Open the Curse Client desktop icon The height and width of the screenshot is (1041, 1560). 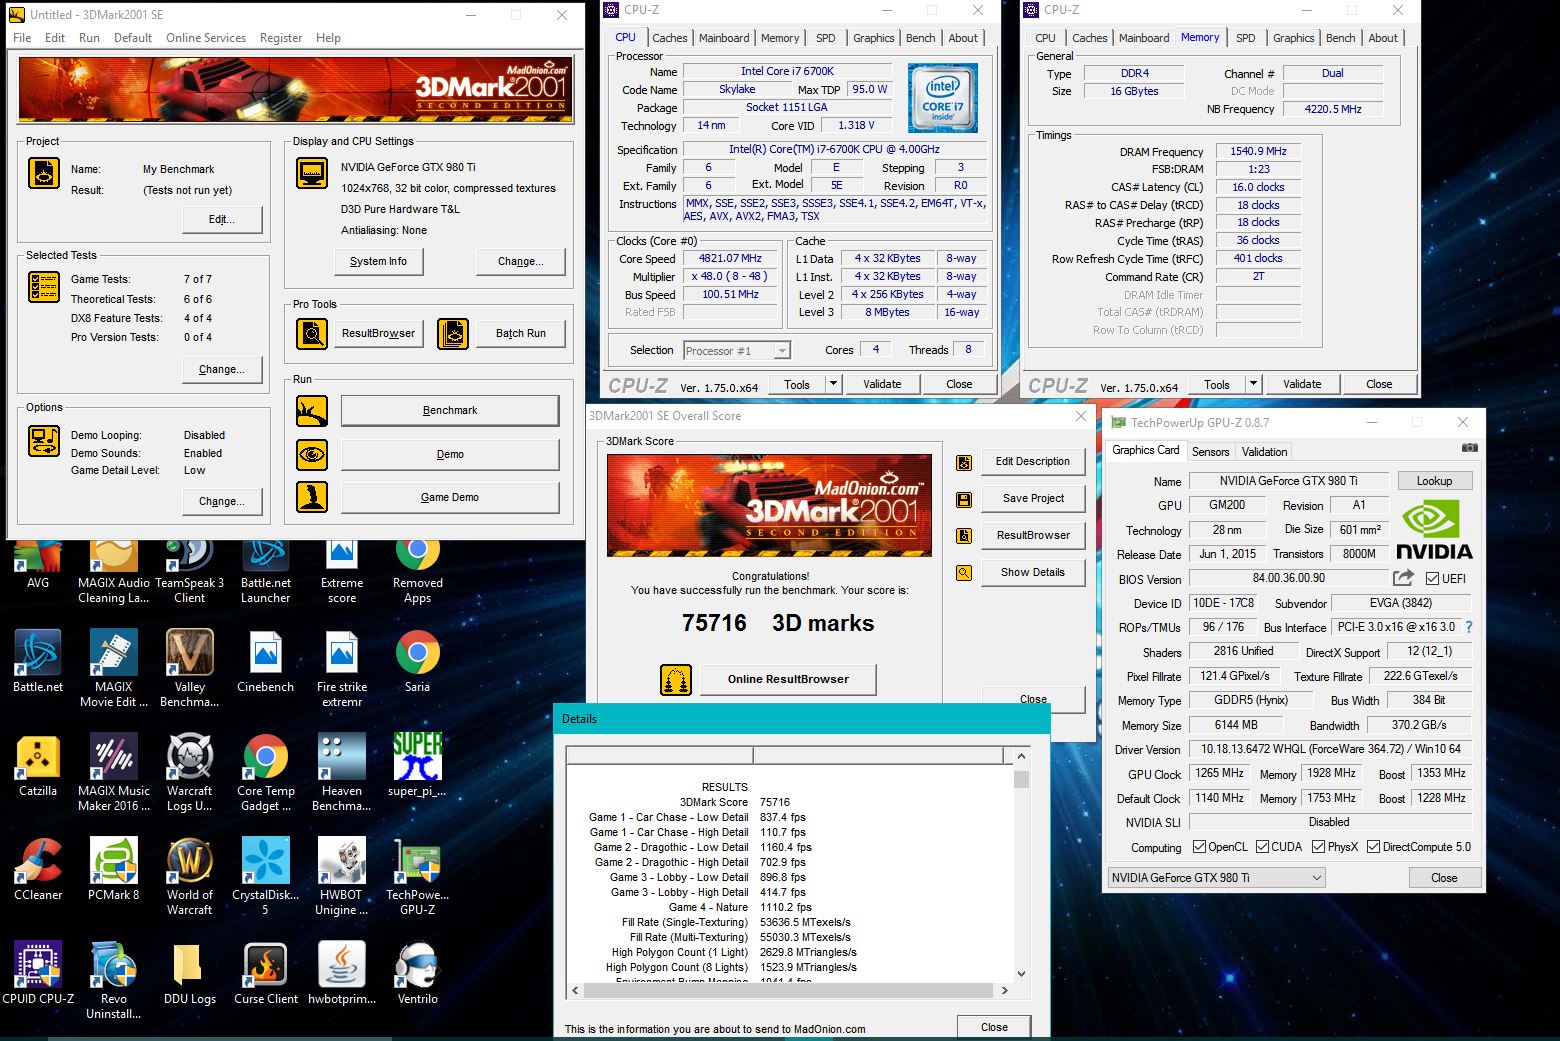click(x=266, y=974)
